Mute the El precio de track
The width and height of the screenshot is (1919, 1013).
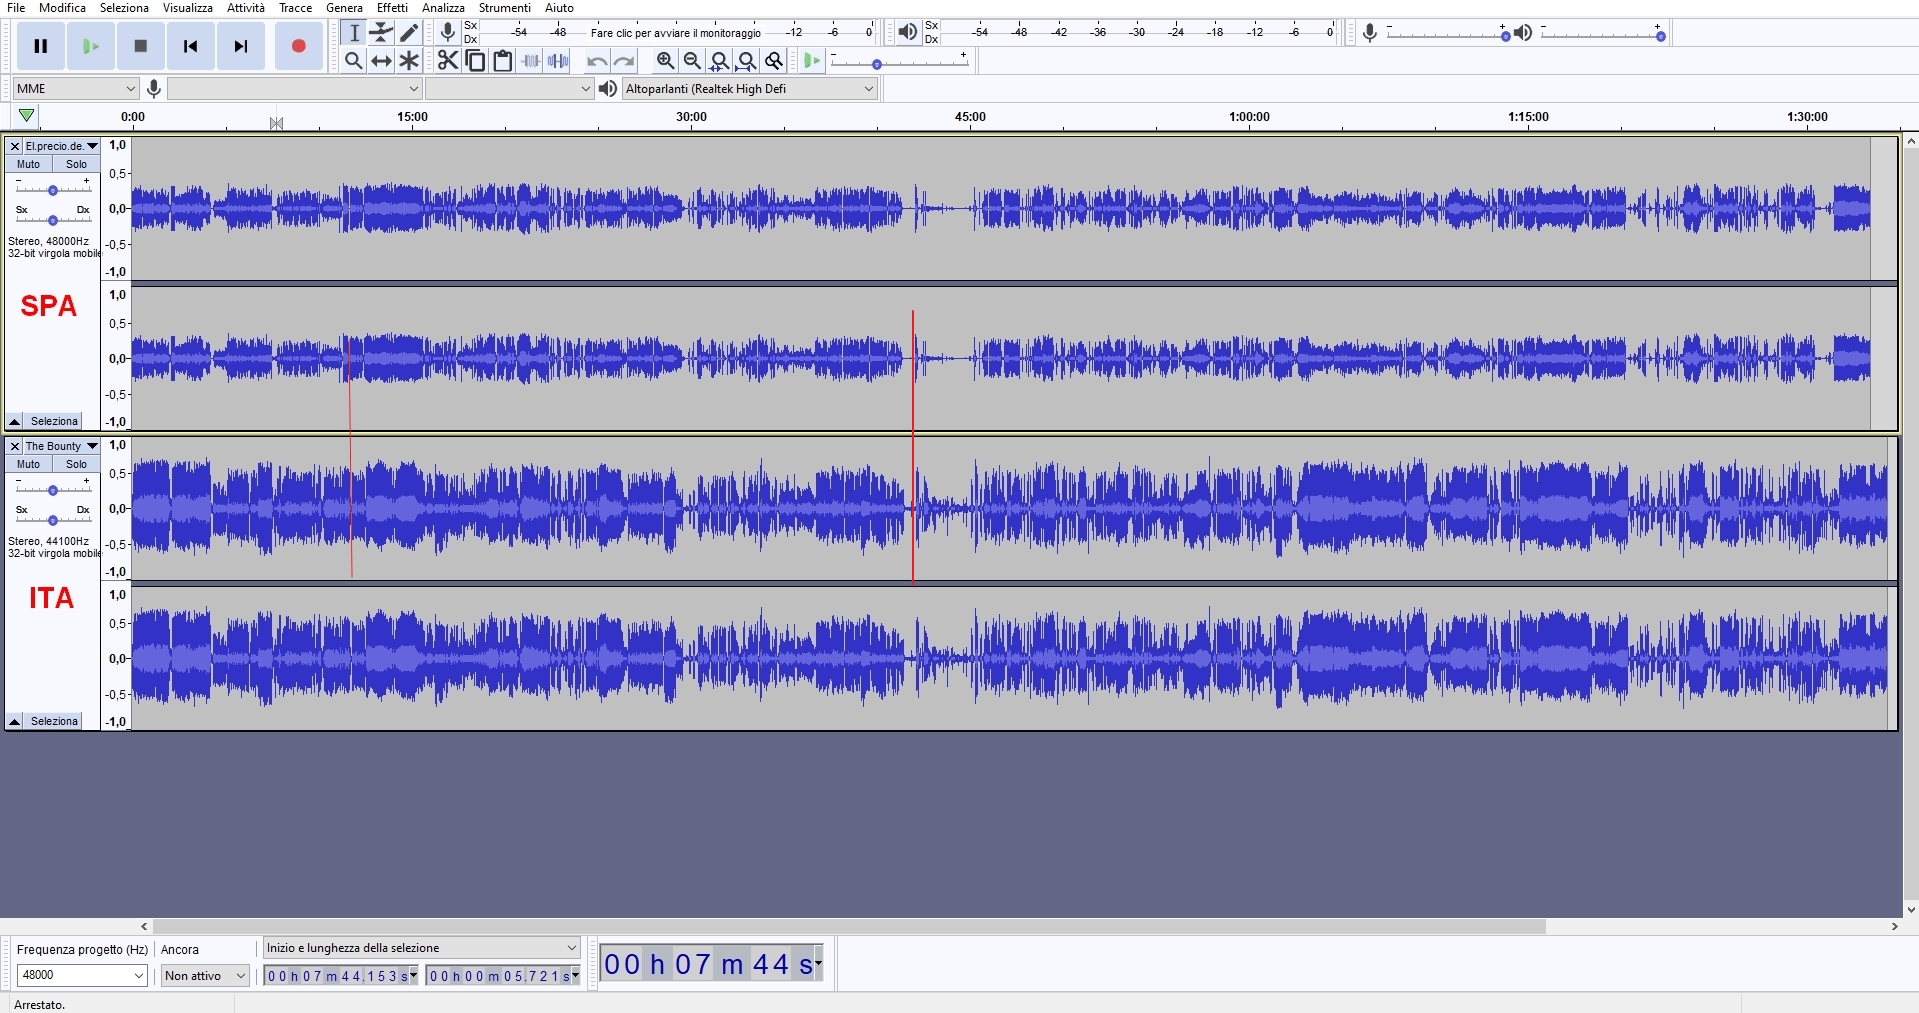(28, 164)
